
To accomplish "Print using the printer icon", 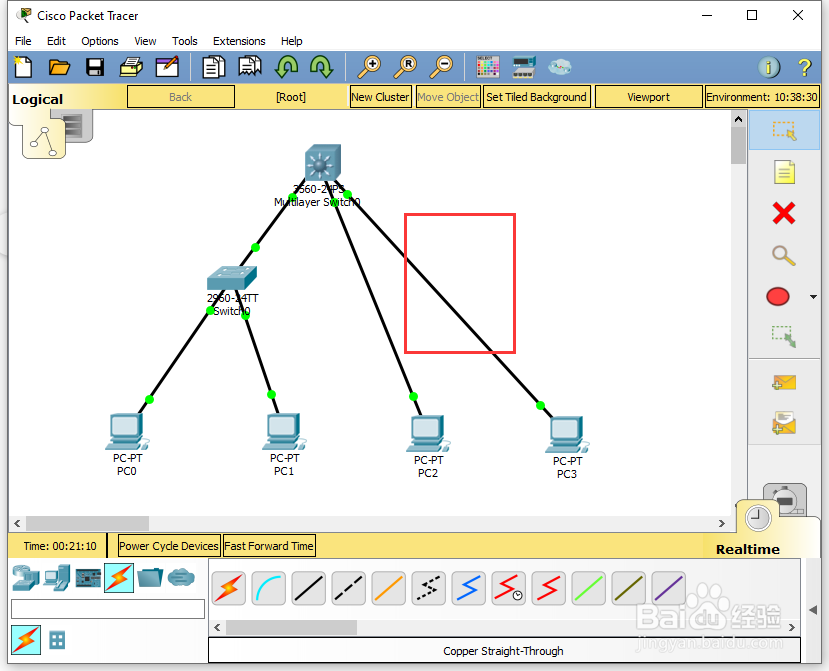I will pyautogui.click(x=131, y=67).
